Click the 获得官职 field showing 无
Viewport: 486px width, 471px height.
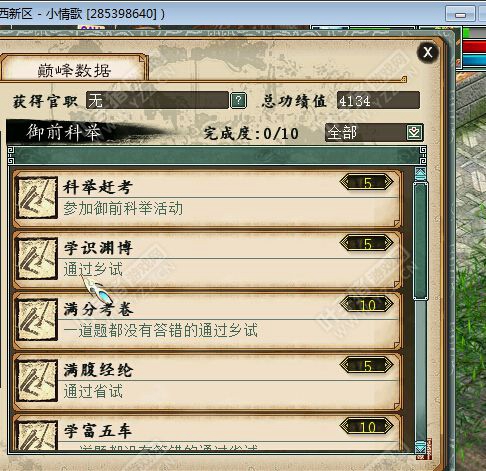click(x=157, y=100)
